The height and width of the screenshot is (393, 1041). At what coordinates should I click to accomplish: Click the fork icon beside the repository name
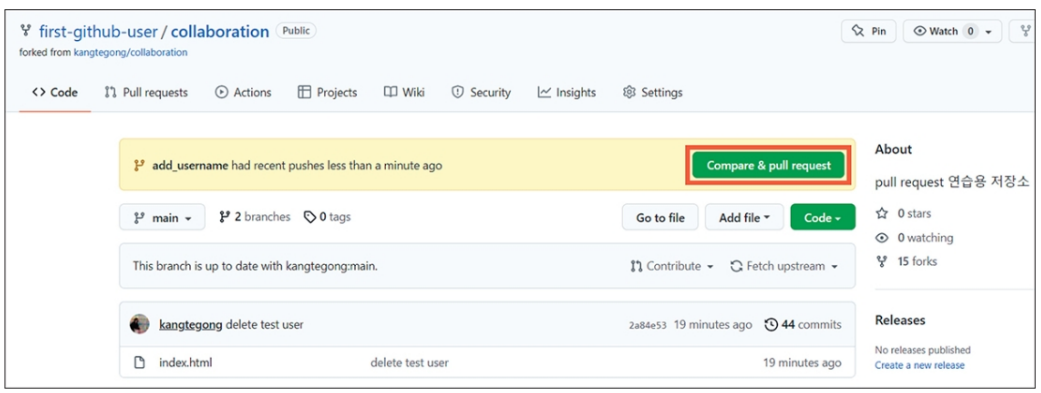point(26,31)
